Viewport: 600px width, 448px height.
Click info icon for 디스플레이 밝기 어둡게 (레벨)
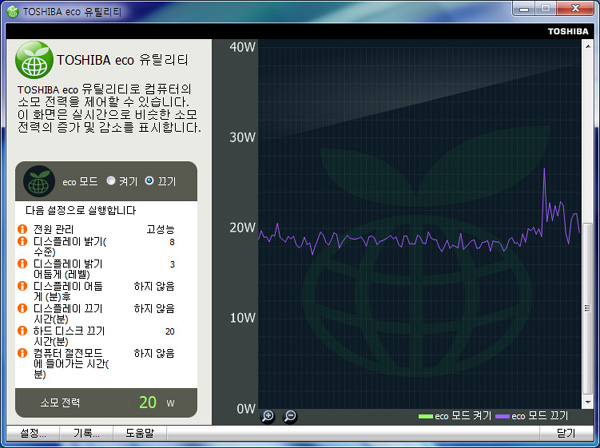tap(23, 264)
